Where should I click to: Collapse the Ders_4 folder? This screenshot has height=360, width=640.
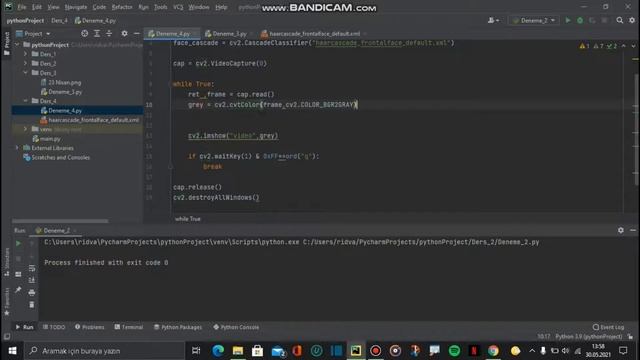pos(25,101)
